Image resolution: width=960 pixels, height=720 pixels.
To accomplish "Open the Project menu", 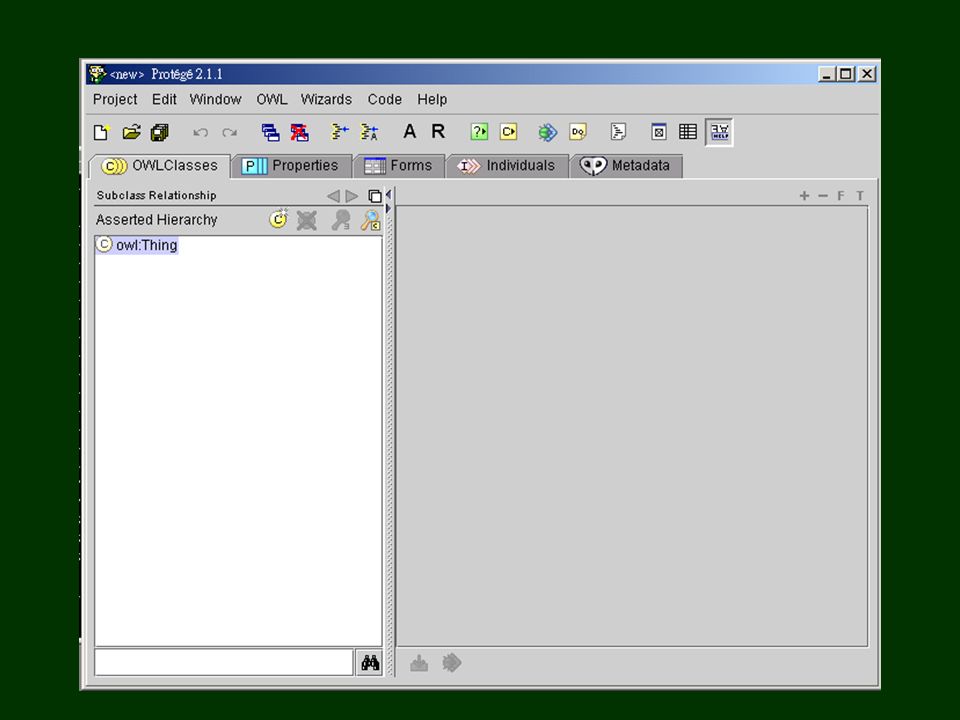I will [115, 99].
